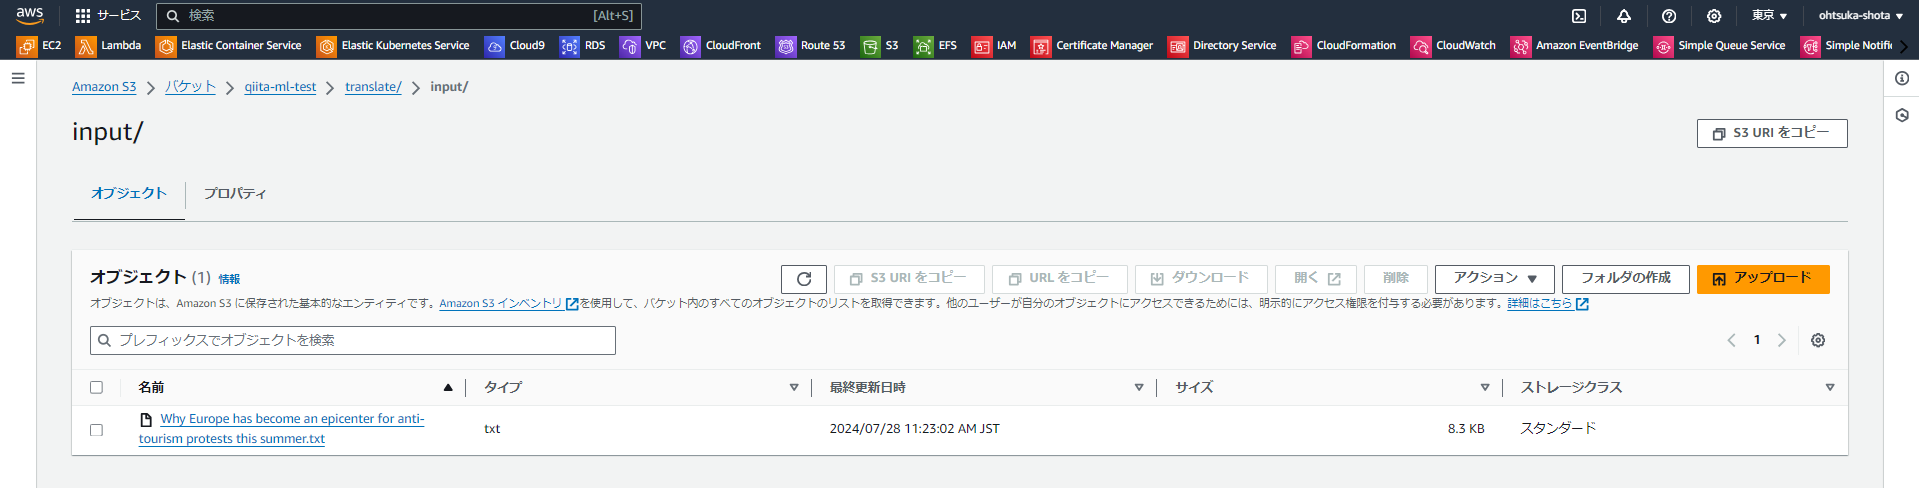Sort by タイプ column arrow
Screen dimensions: 1919x488
(x=794, y=387)
